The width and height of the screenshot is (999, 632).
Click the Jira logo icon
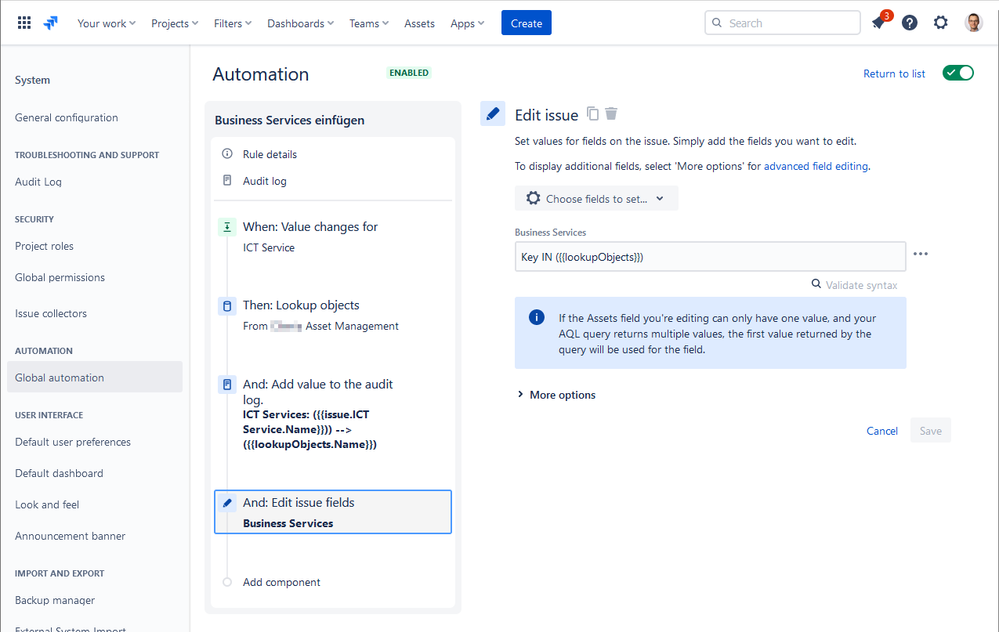51,23
